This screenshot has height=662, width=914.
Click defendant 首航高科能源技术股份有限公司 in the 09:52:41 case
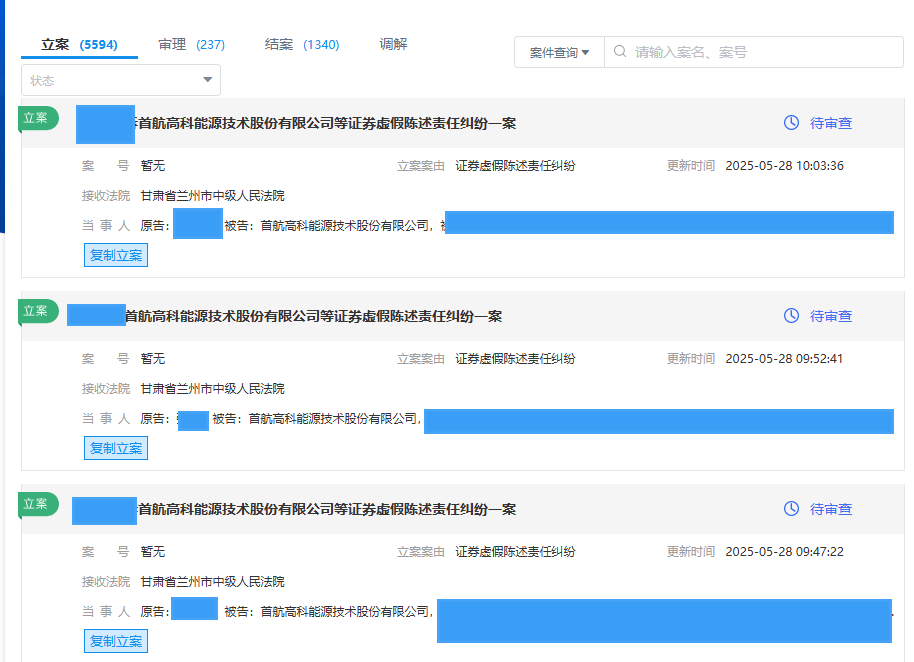tap(333, 418)
